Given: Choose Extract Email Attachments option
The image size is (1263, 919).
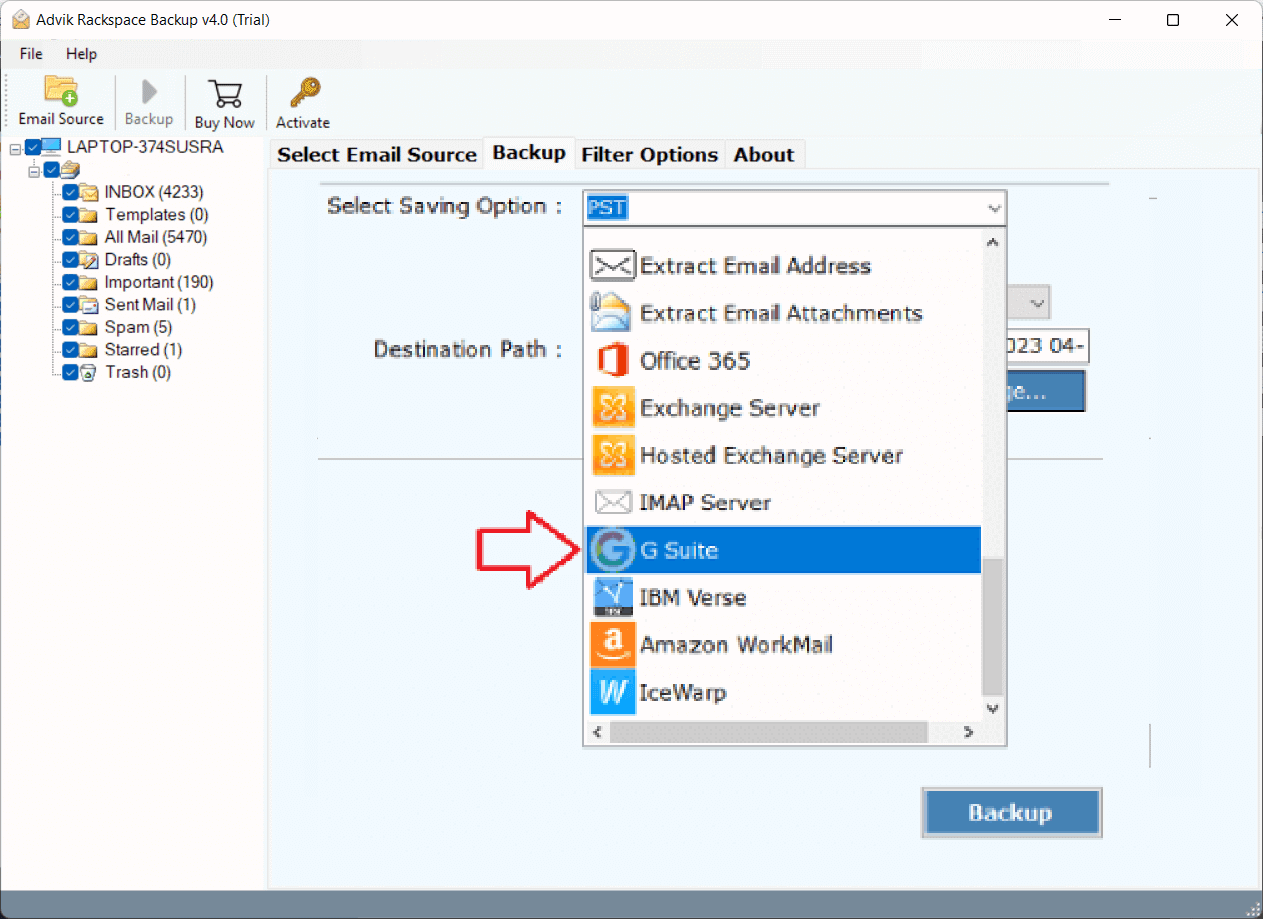Looking at the screenshot, I should [x=781, y=312].
